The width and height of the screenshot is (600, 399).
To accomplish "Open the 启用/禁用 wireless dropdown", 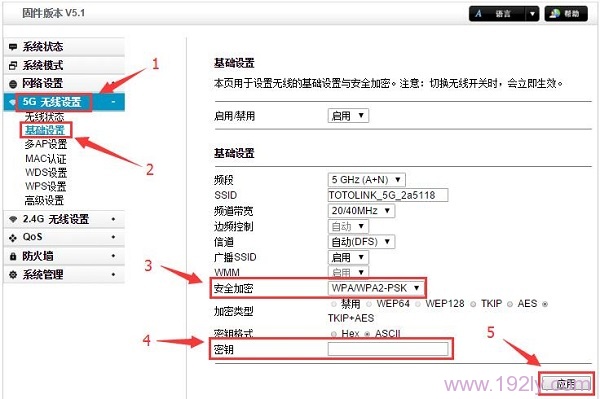I will pyautogui.click(x=348, y=116).
